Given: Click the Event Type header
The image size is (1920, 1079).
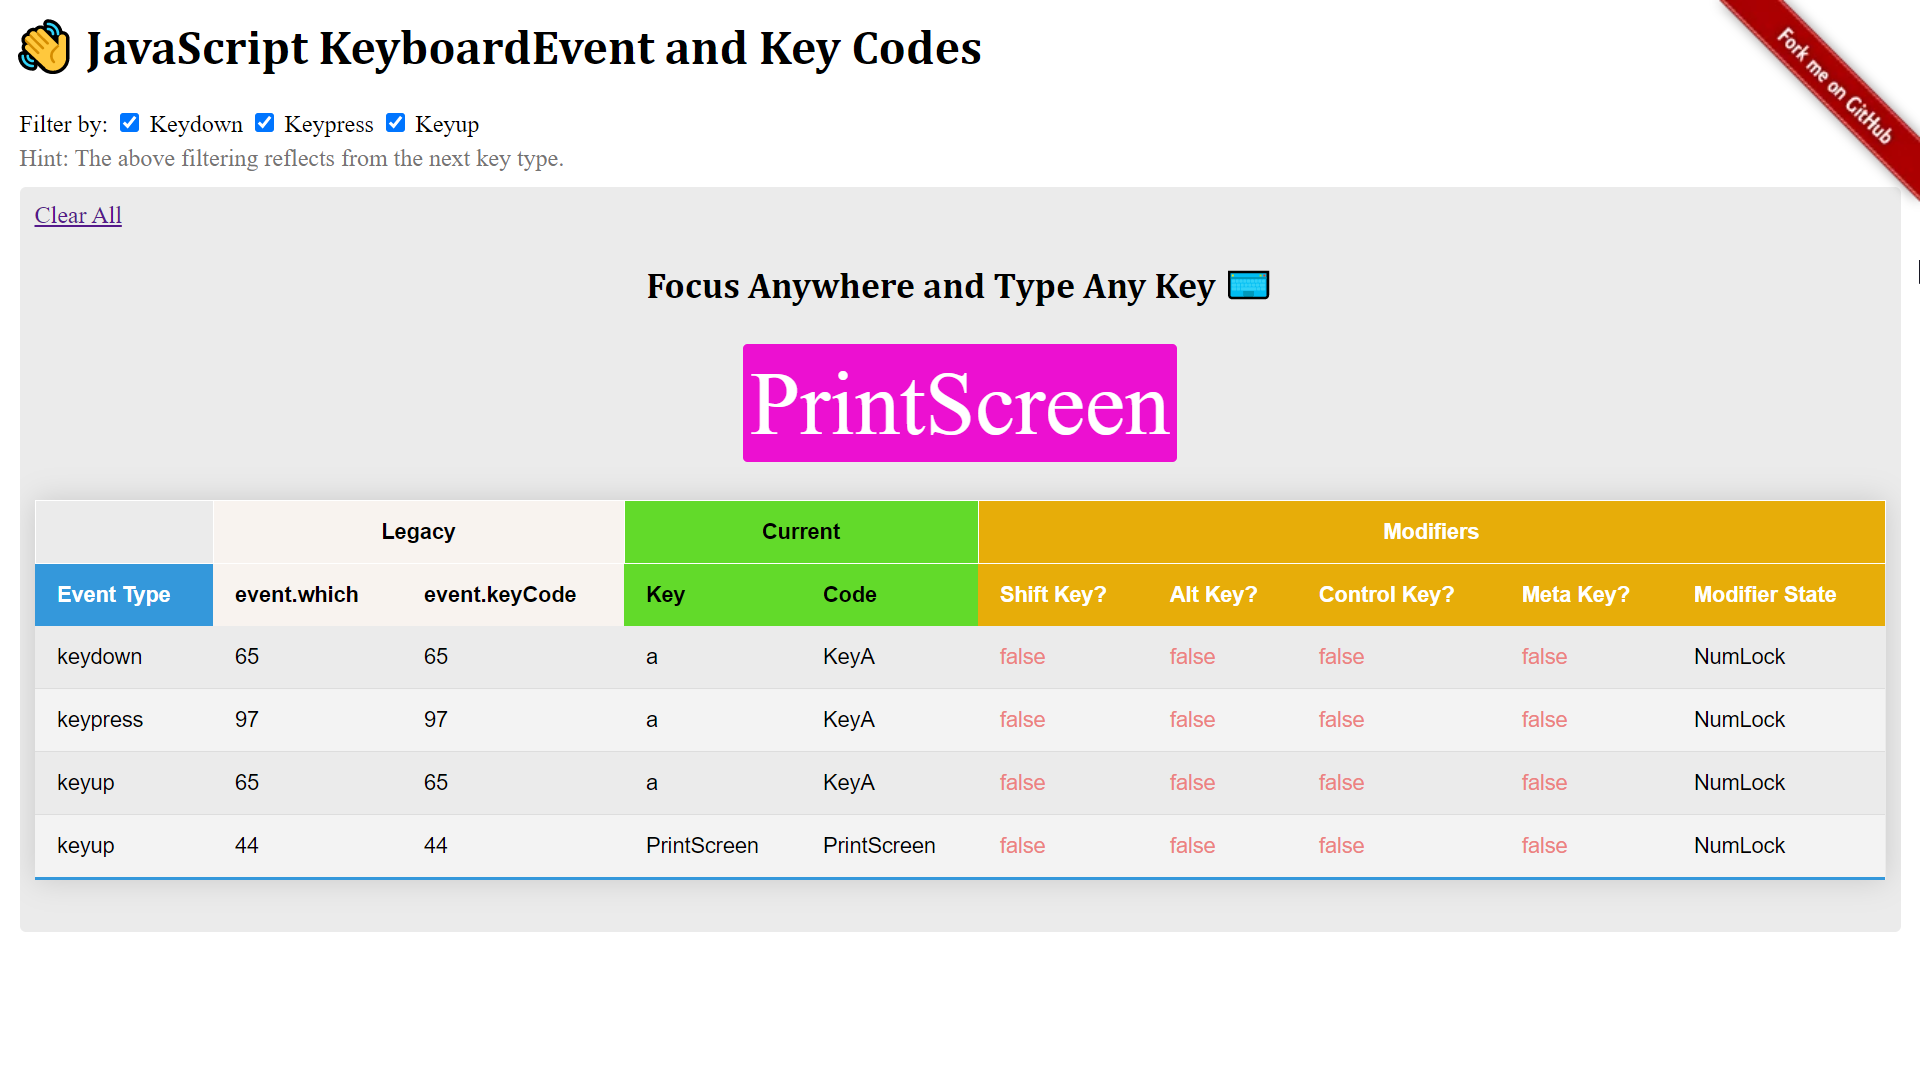Looking at the screenshot, I should coord(113,594).
